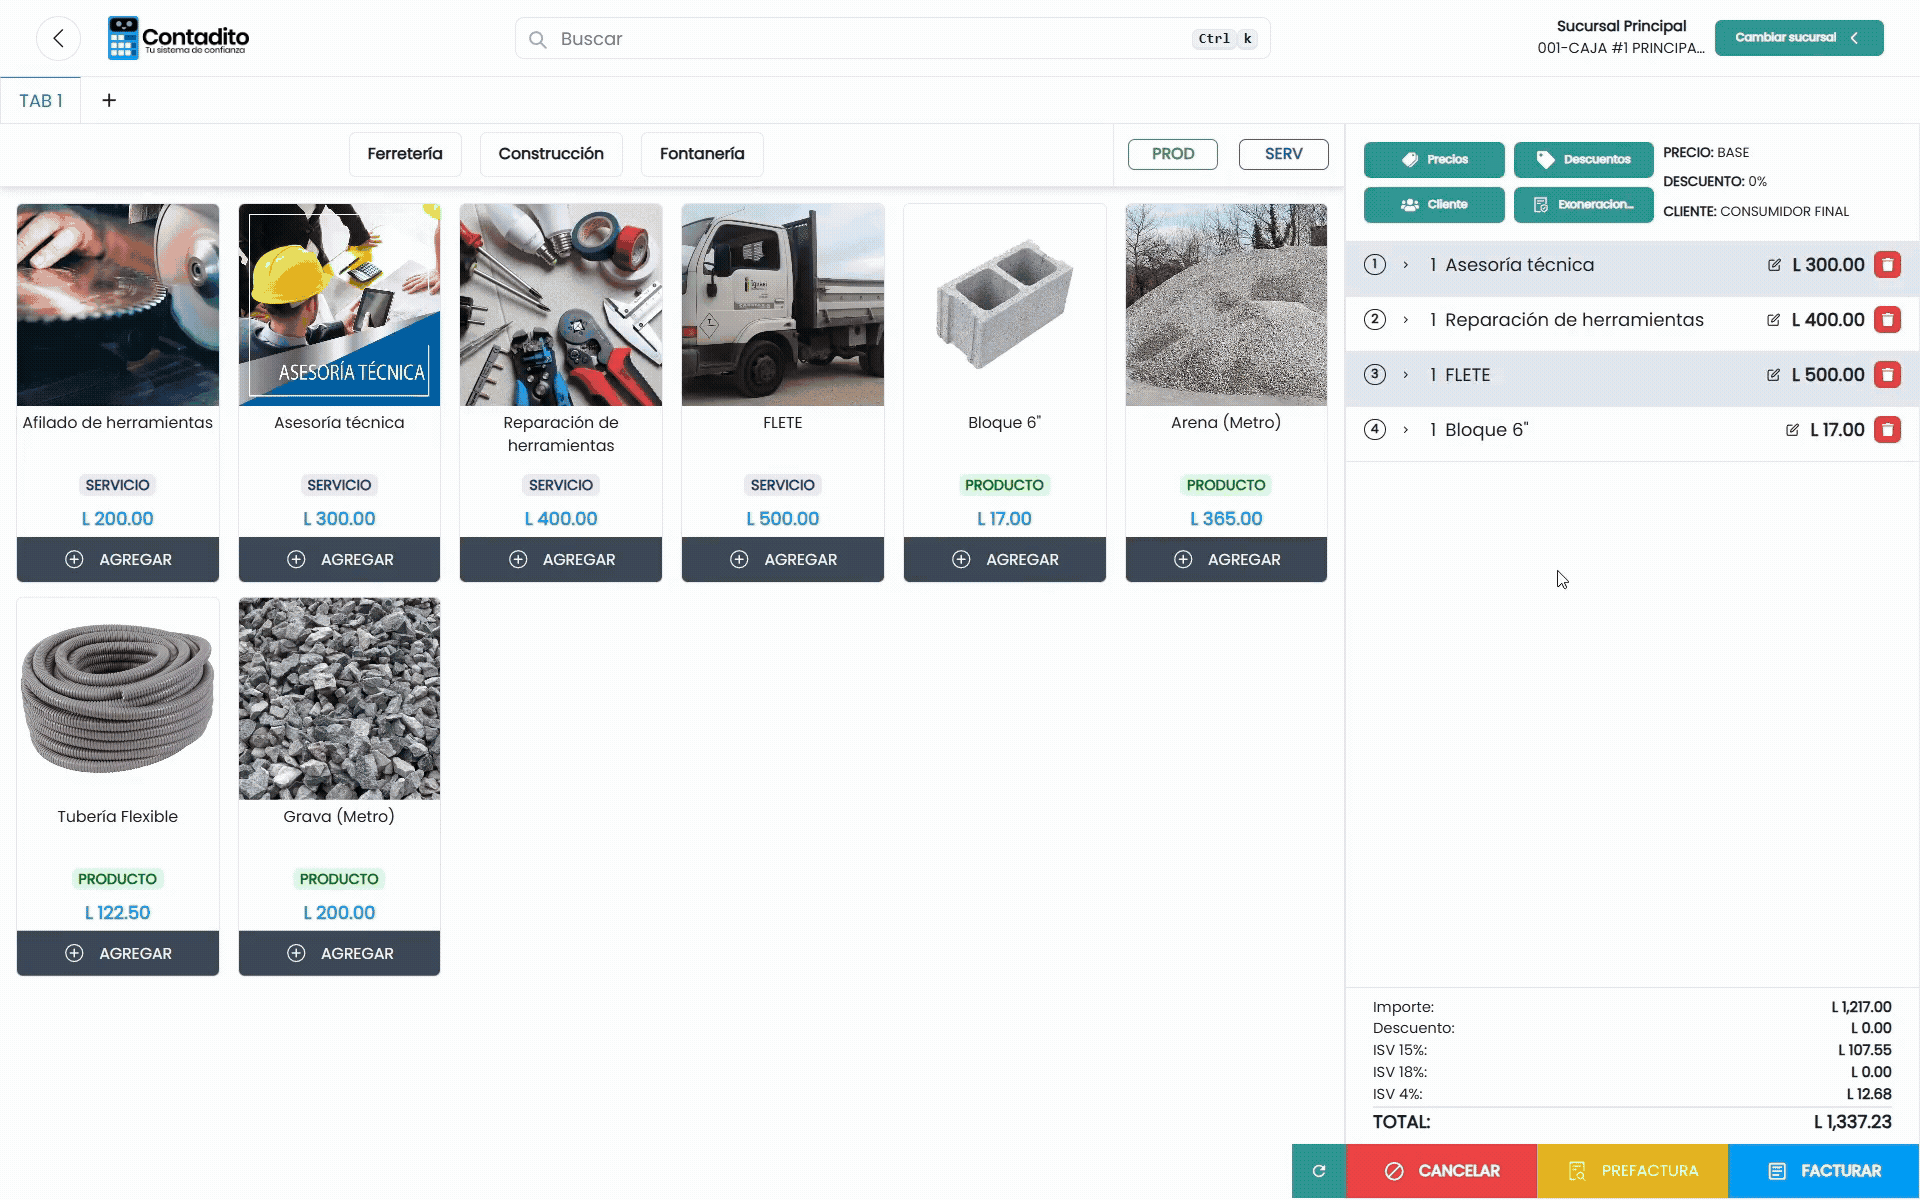Add Grava (Metro) with AGREGAR
The width and height of the screenshot is (1920, 1200).
coord(339,954)
